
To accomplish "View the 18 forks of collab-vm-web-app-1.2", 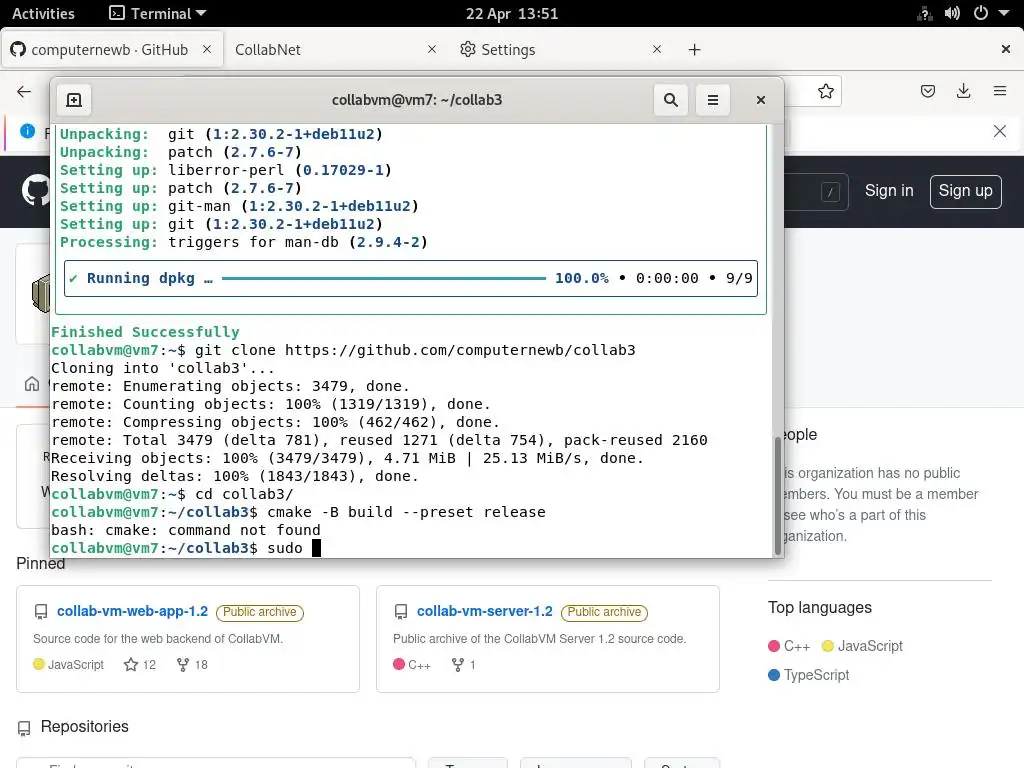I will tap(192, 665).
